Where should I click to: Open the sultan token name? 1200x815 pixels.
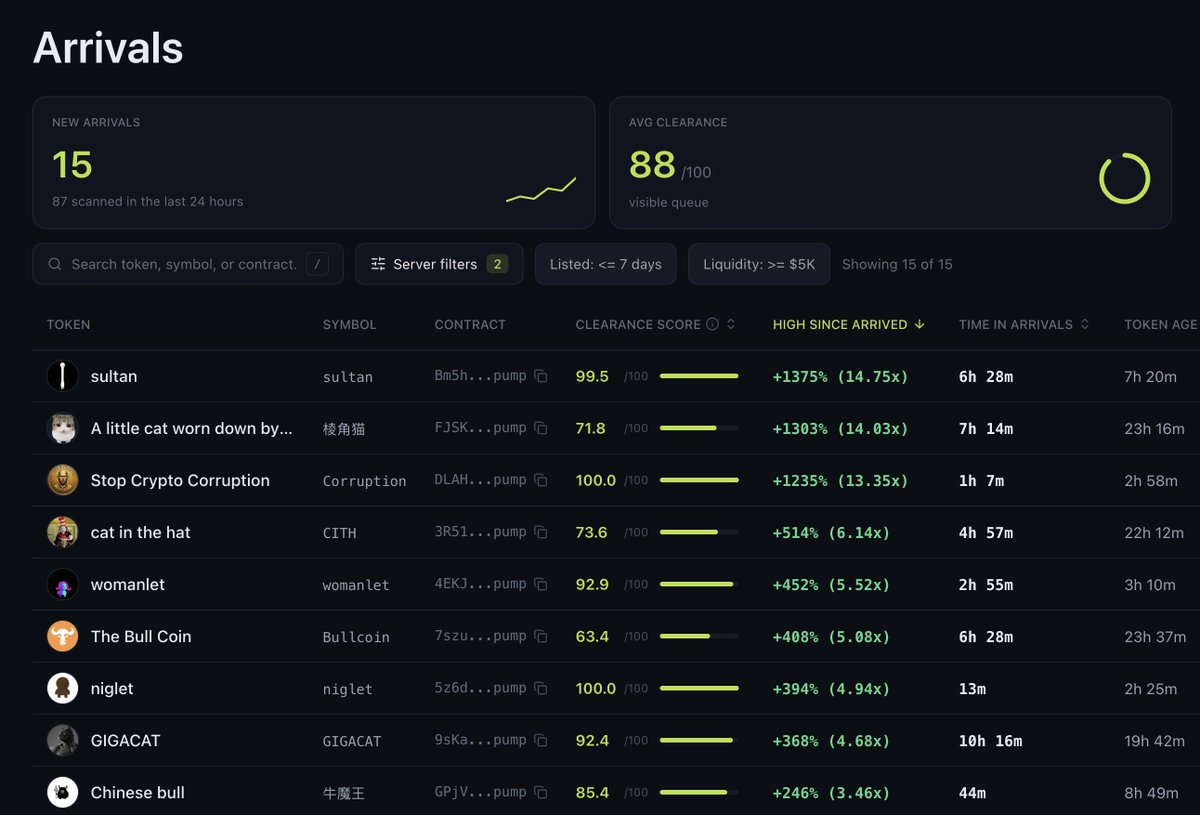[114, 376]
